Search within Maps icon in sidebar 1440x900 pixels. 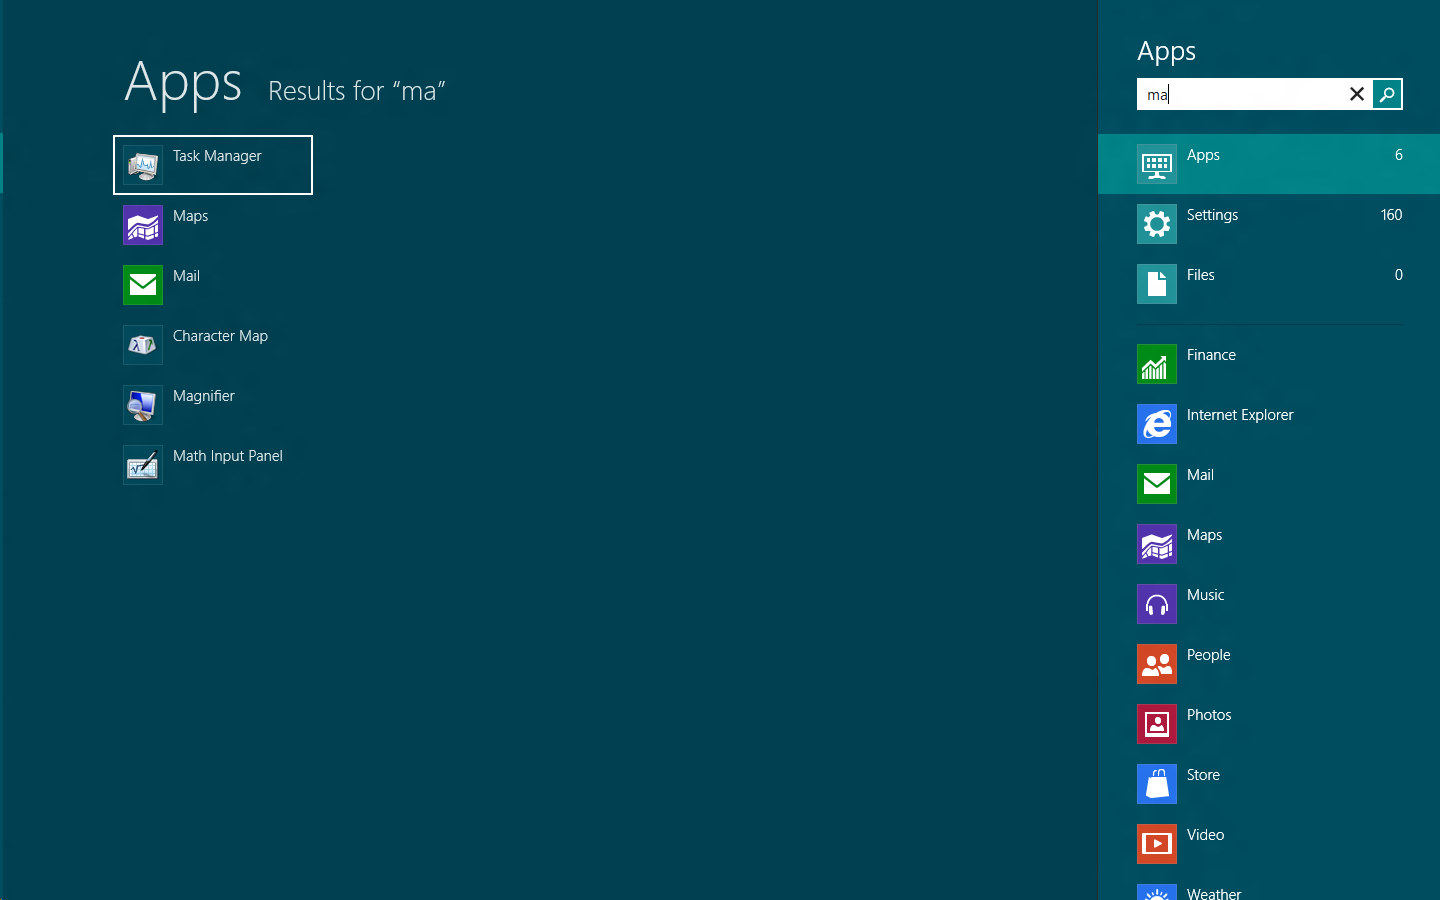(1157, 544)
